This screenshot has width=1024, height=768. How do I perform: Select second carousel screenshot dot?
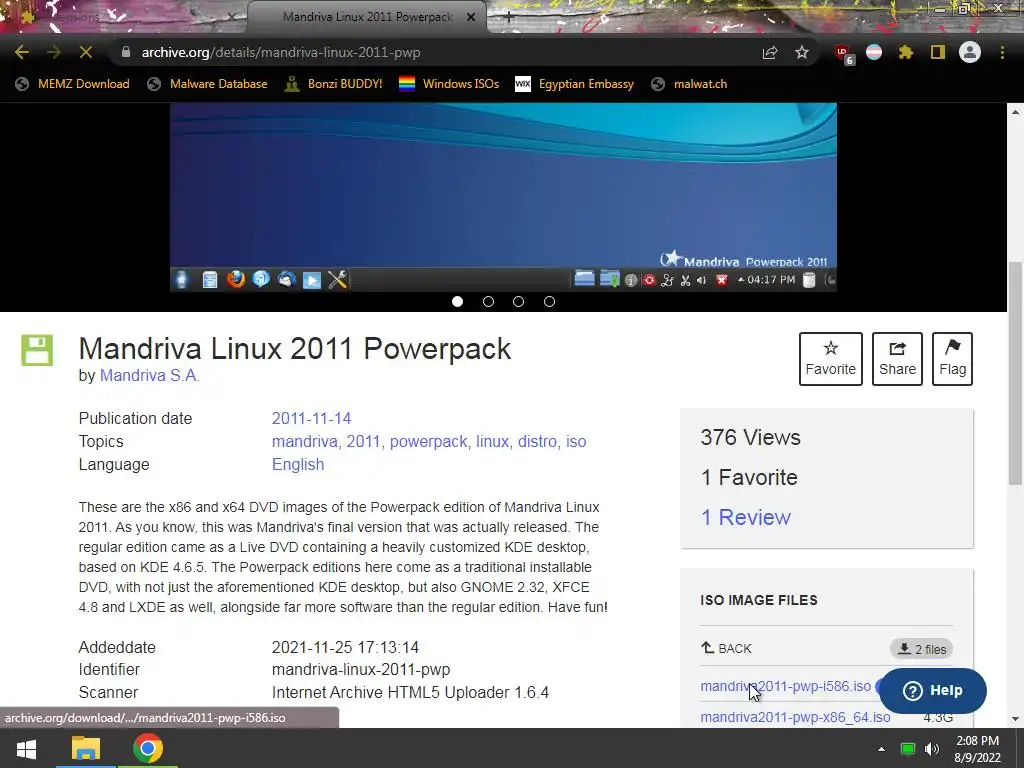pyautogui.click(x=488, y=302)
